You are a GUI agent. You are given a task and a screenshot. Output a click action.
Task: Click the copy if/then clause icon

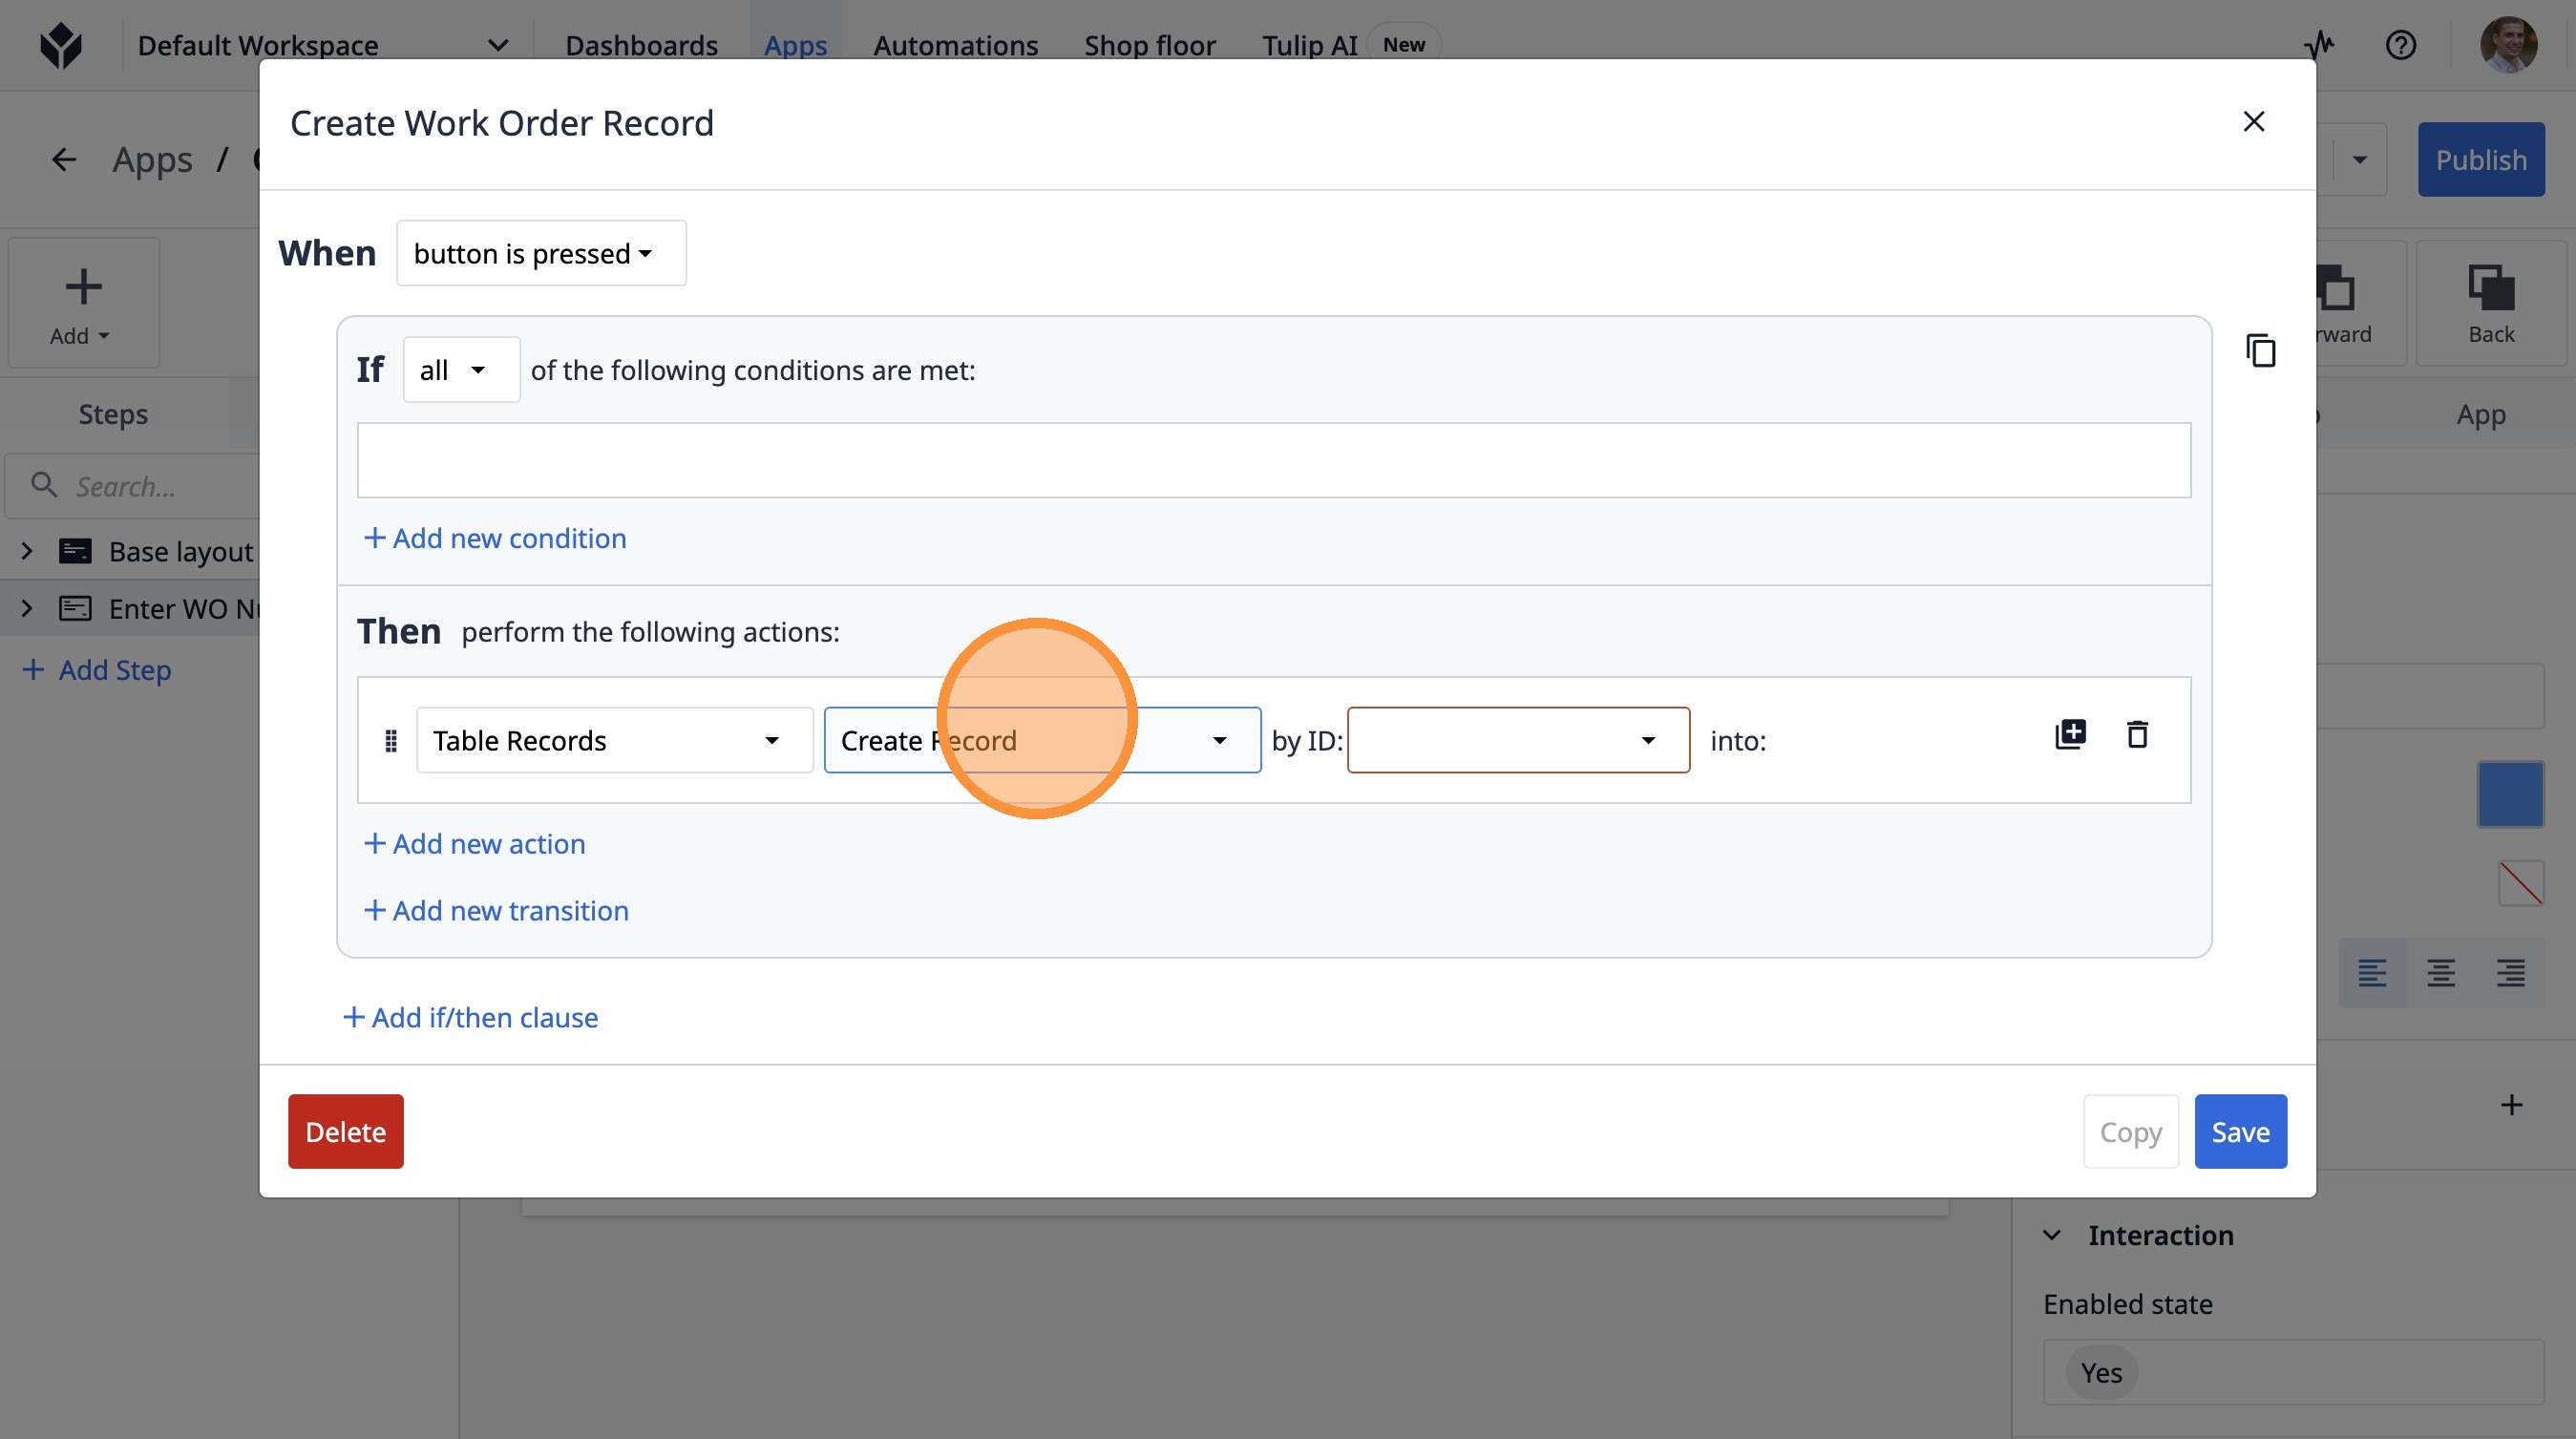(x=2260, y=351)
